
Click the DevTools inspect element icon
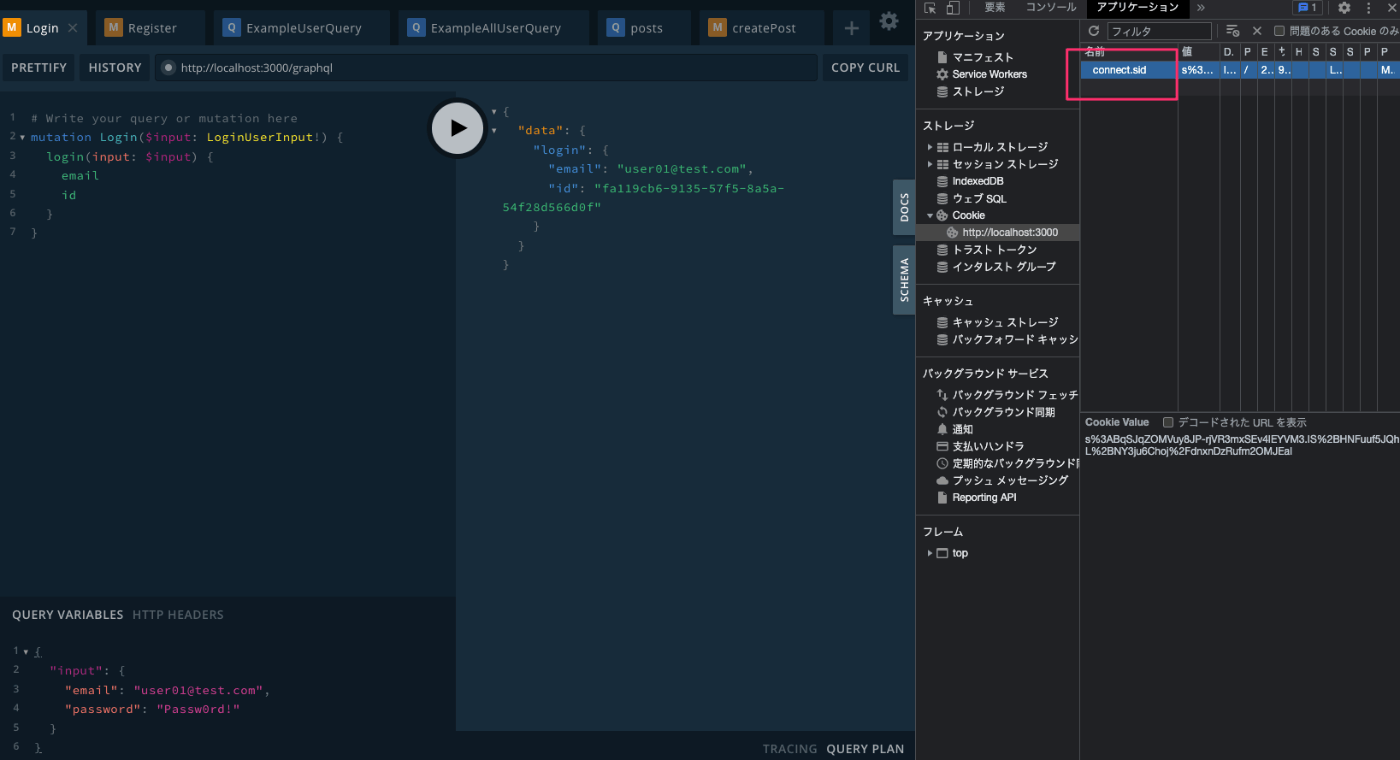(930, 8)
